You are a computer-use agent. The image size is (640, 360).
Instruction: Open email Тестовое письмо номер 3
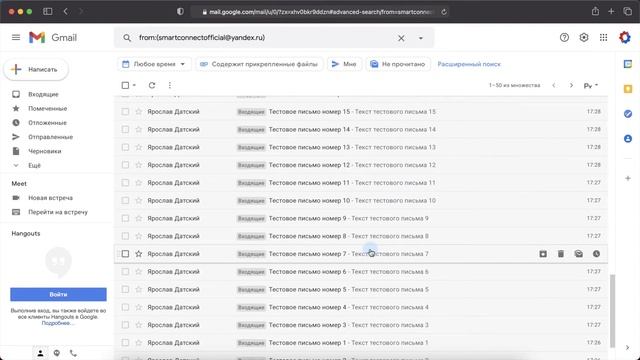point(361,325)
